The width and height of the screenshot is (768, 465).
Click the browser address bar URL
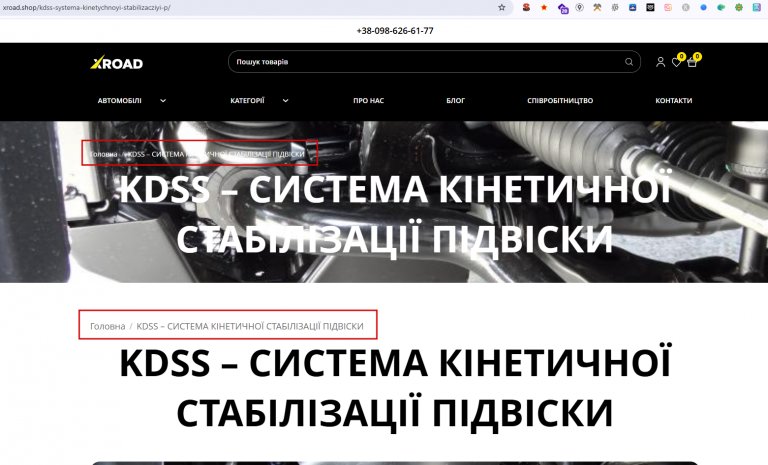(x=87, y=7)
